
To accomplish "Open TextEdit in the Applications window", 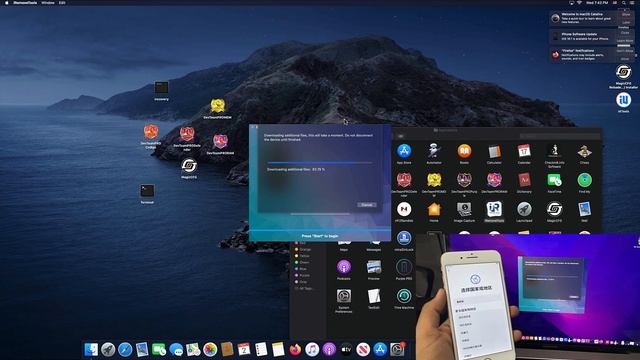I will [373, 296].
